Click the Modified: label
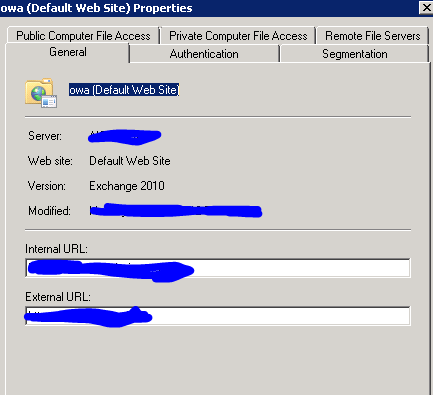433x395 pixels. tap(49, 211)
